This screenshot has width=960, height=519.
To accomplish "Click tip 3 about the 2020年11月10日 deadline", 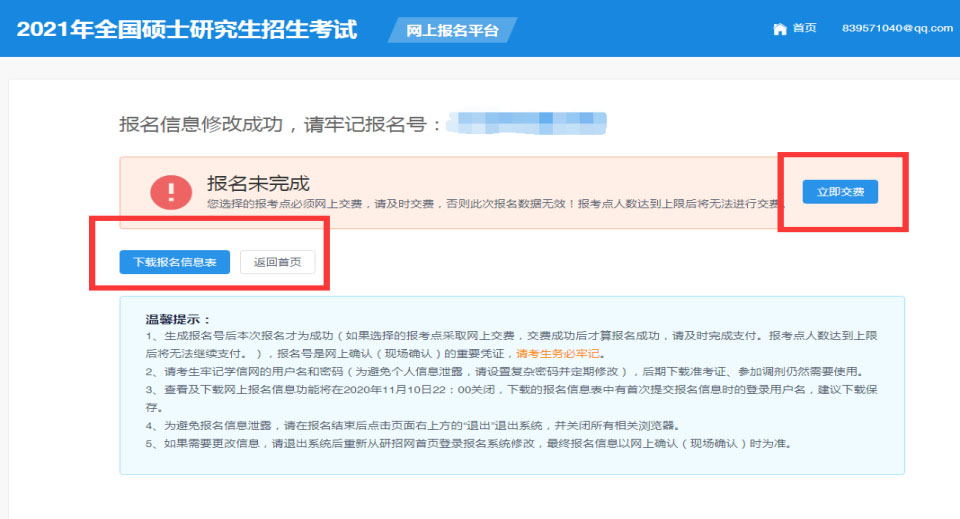I will click(500, 389).
